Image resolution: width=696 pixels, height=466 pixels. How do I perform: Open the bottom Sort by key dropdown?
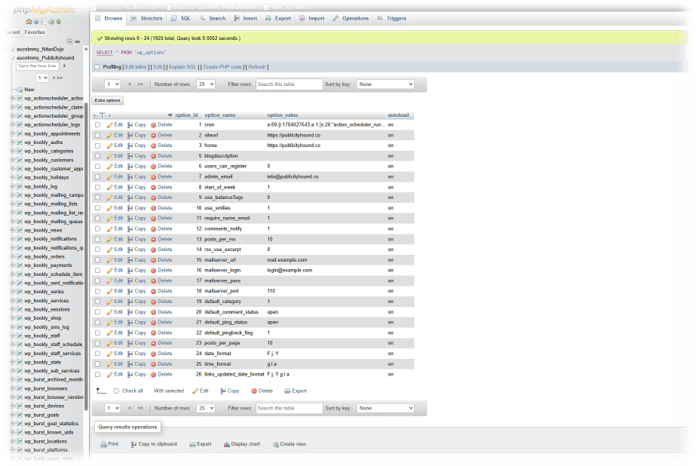[386, 408]
